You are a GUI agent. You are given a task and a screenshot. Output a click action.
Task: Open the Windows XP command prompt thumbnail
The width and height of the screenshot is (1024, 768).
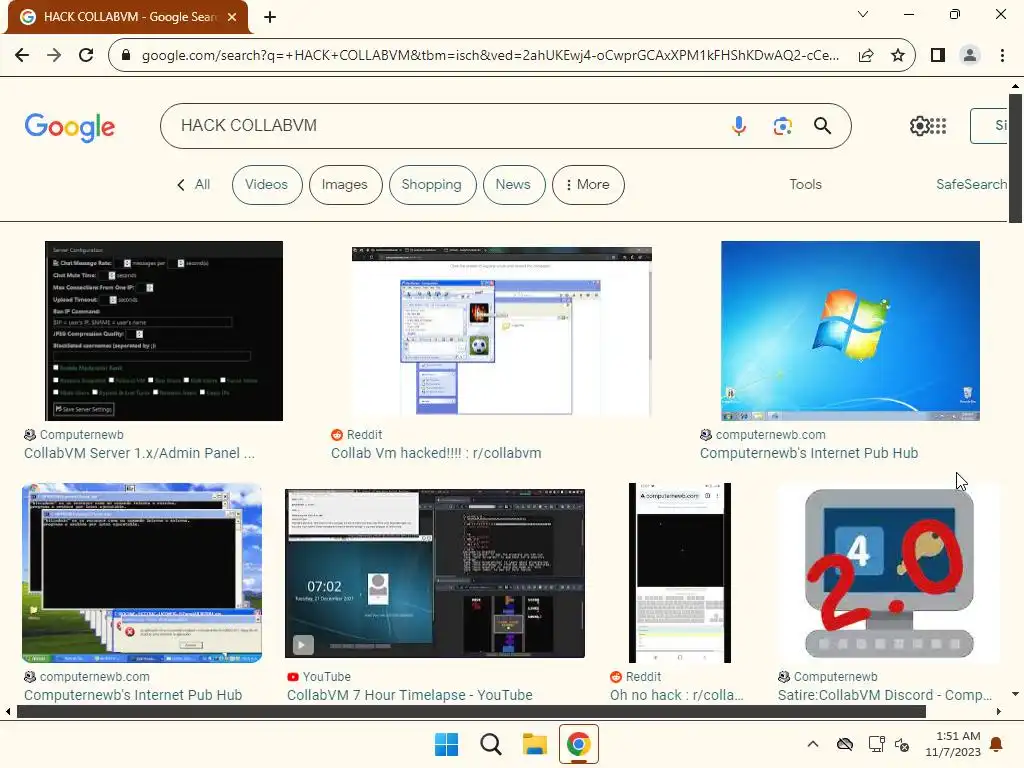[142, 573]
